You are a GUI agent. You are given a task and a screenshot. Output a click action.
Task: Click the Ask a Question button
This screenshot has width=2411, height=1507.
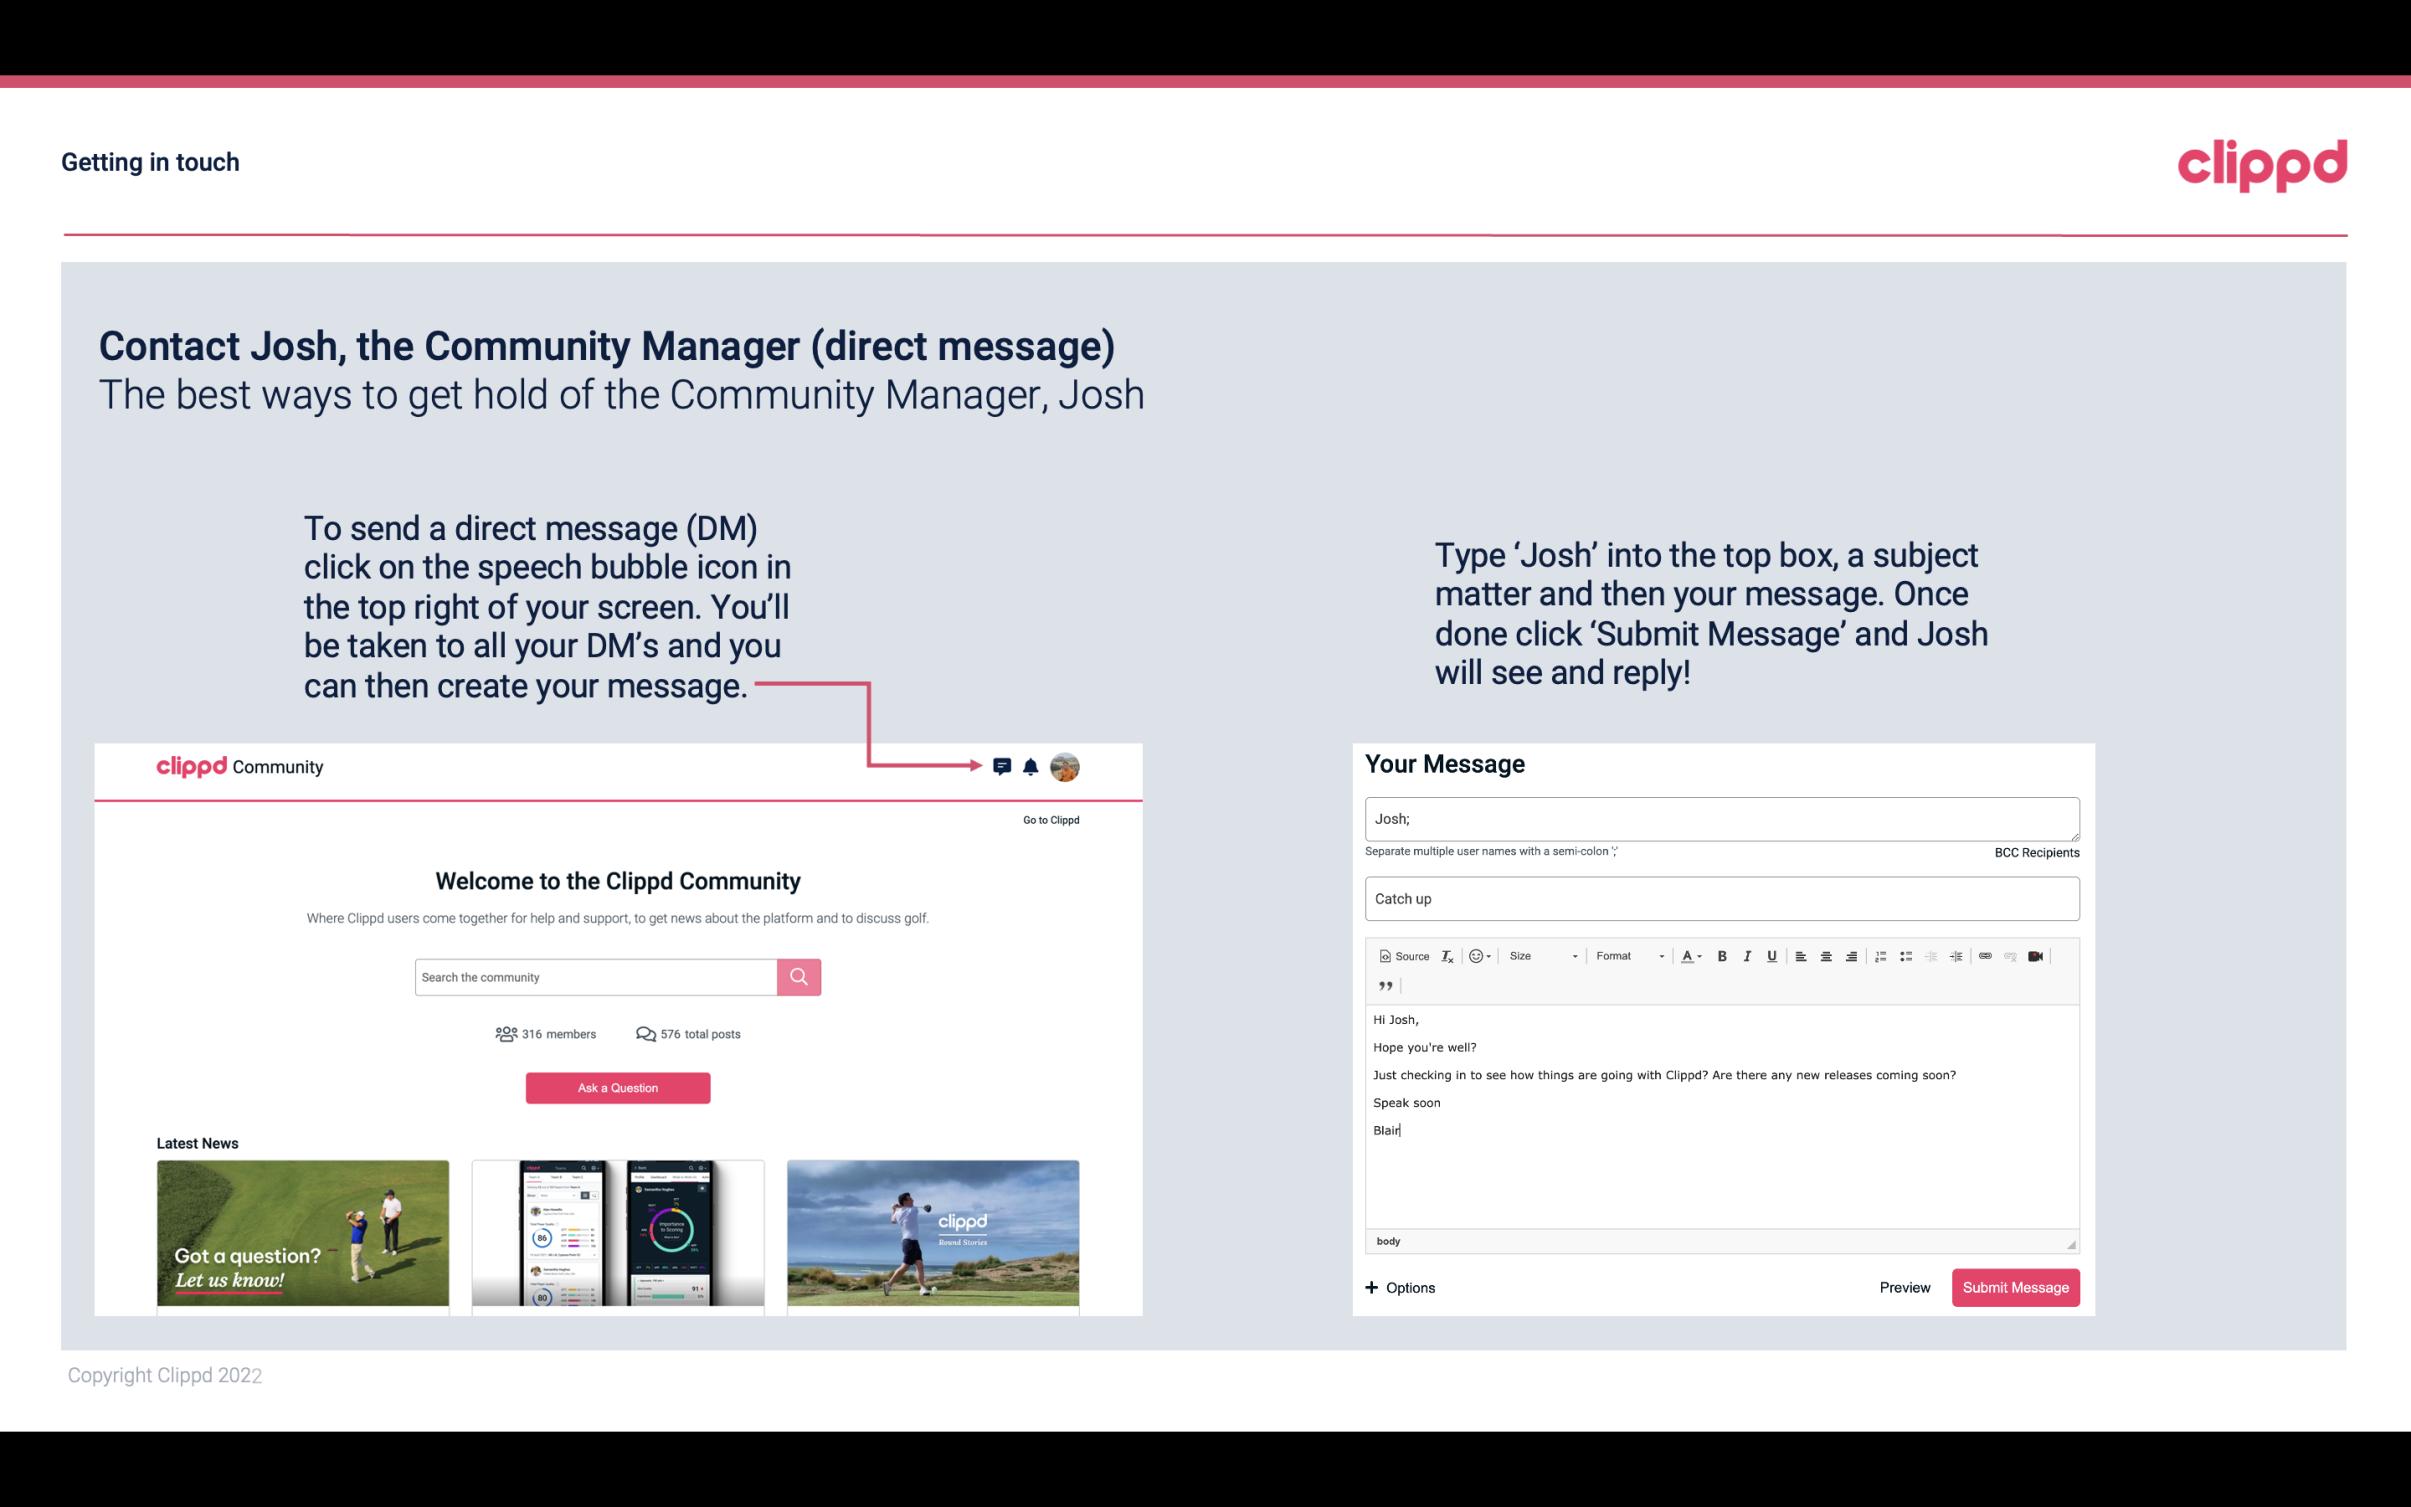tap(616, 1087)
